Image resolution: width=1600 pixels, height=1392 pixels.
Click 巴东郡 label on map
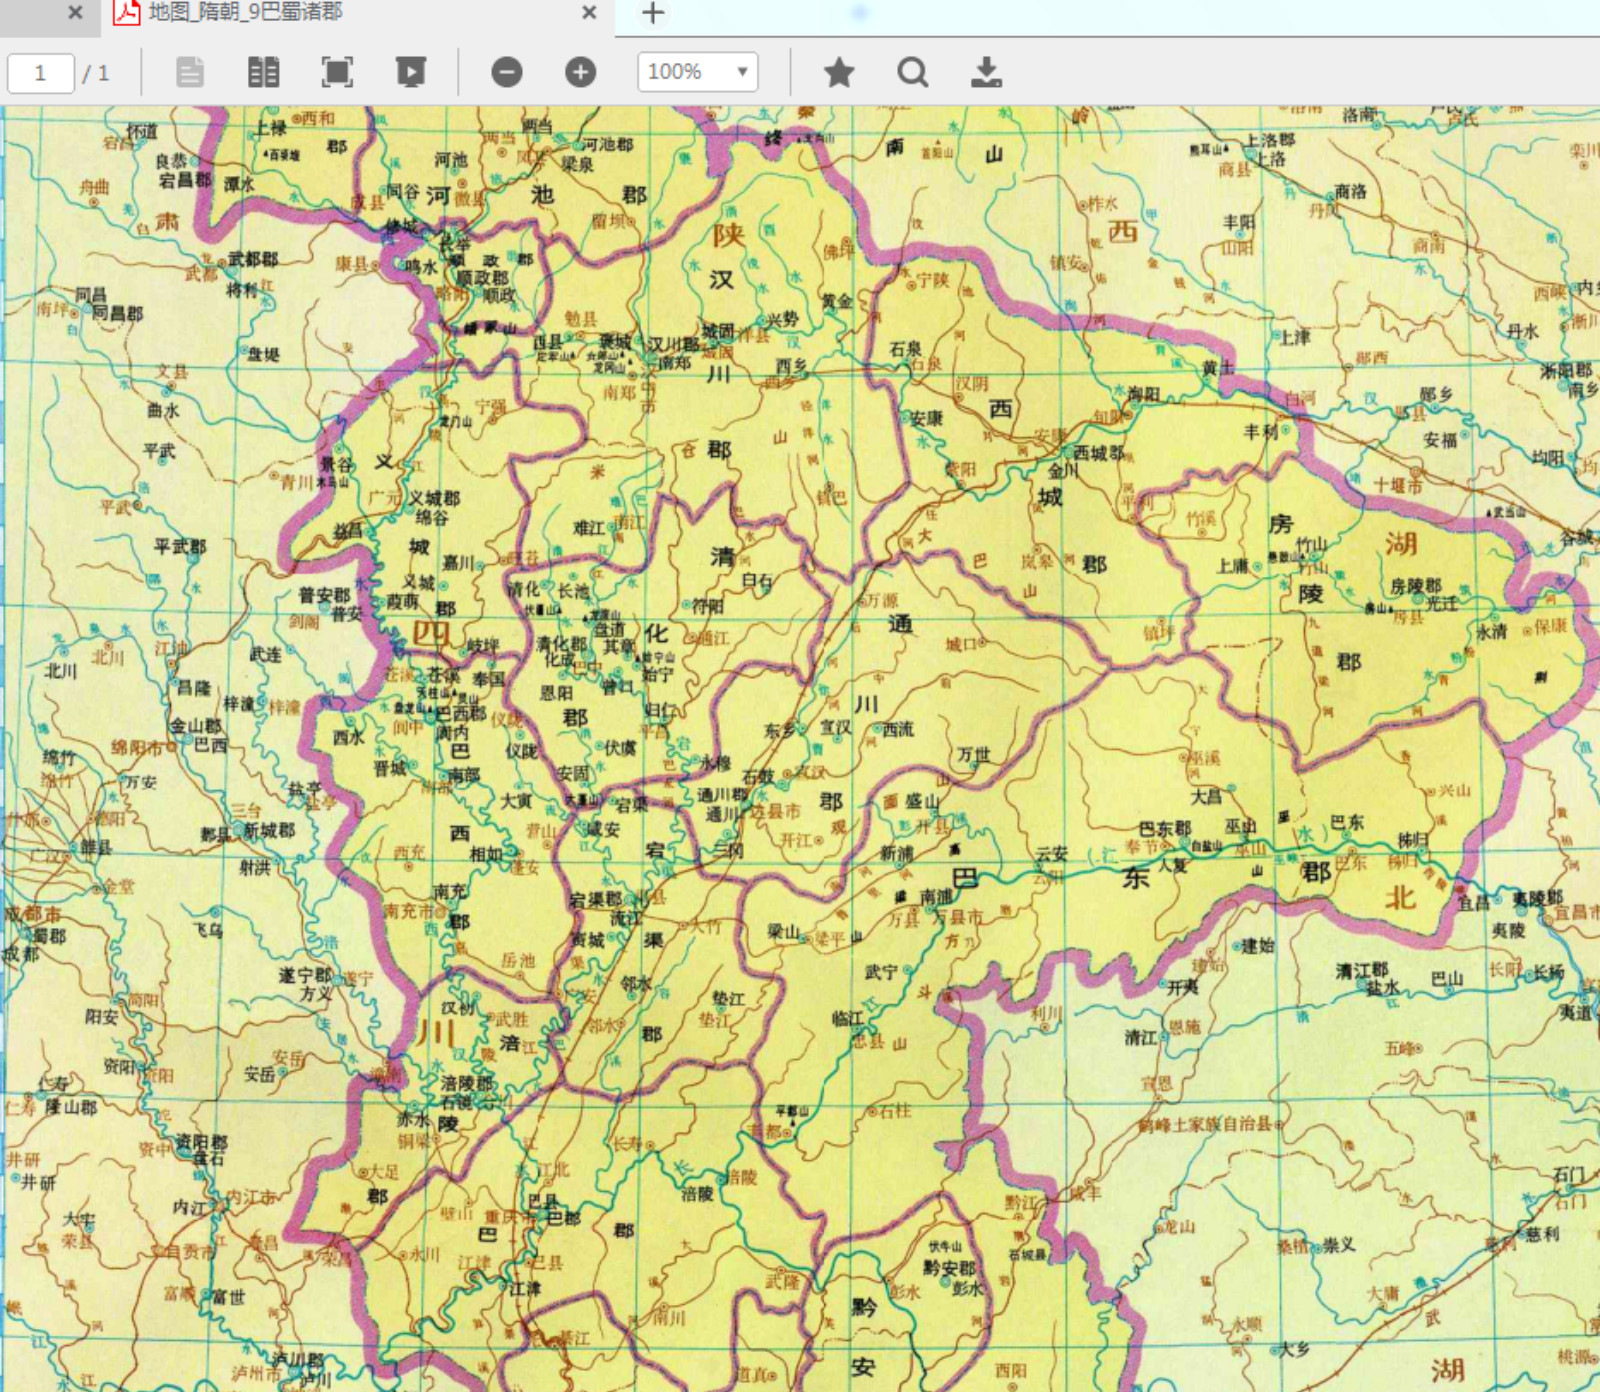pyautogui.click(x=1165, y=829)
